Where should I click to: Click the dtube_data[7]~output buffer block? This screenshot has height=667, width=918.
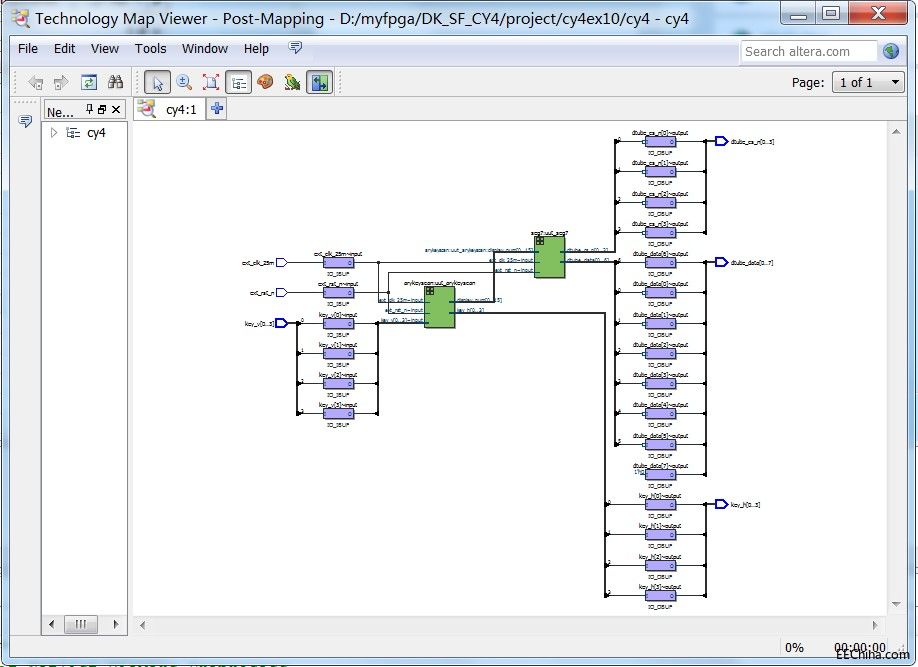pos(660,474)
